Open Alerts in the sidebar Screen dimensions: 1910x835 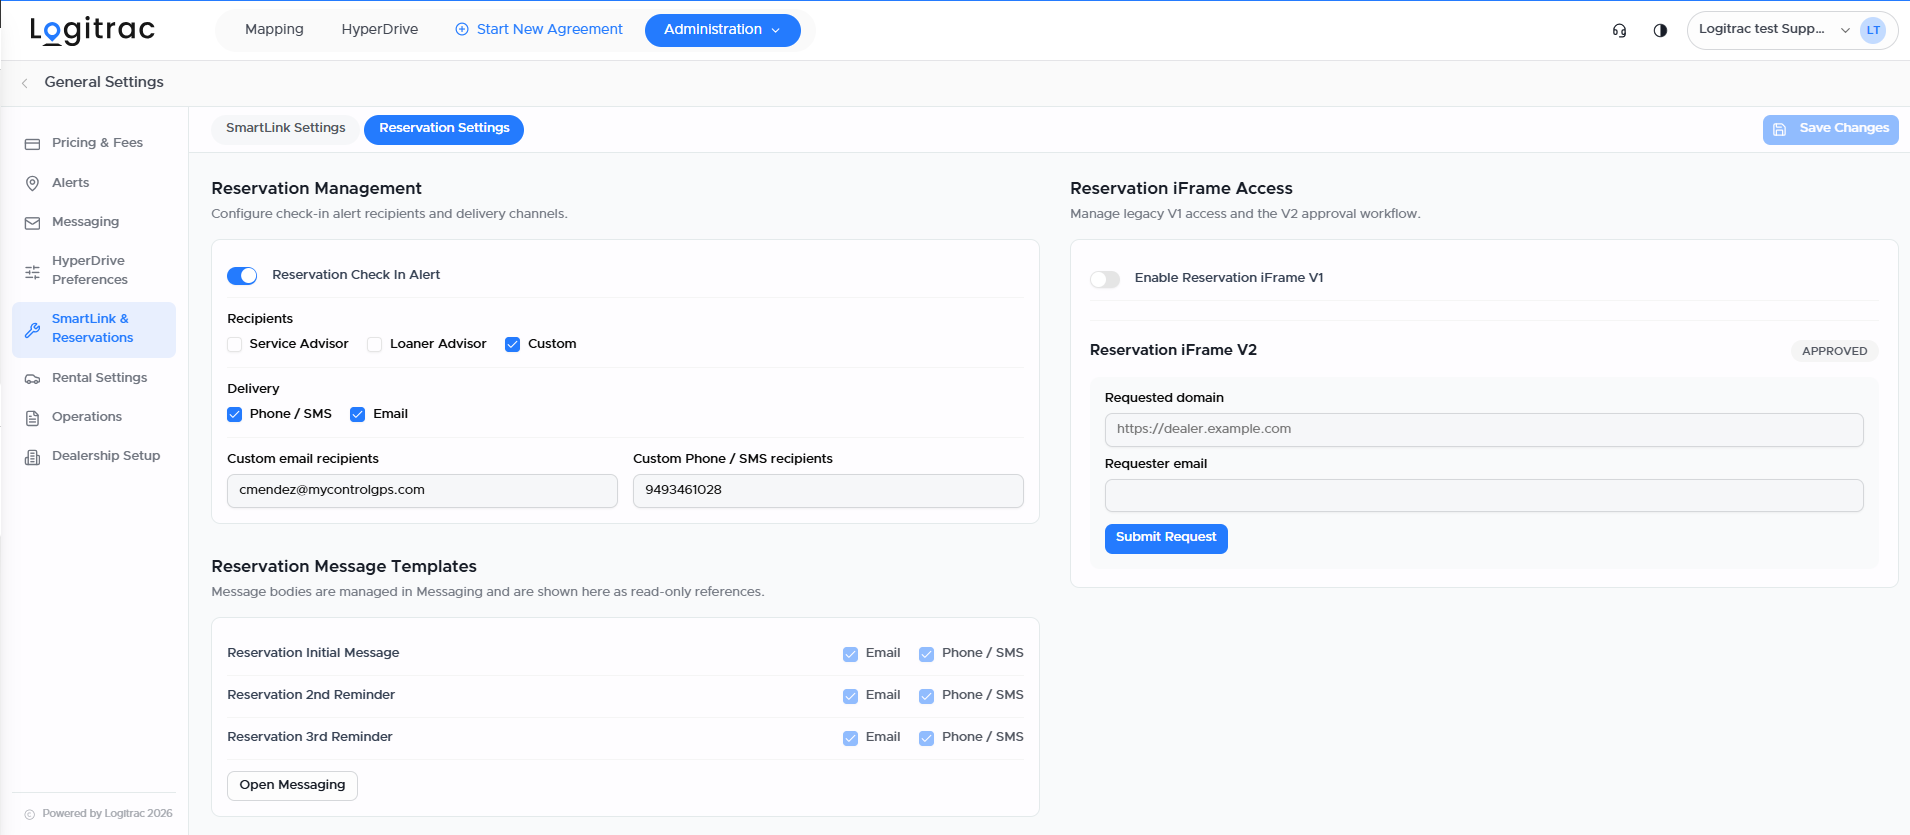tap(94, 183)
